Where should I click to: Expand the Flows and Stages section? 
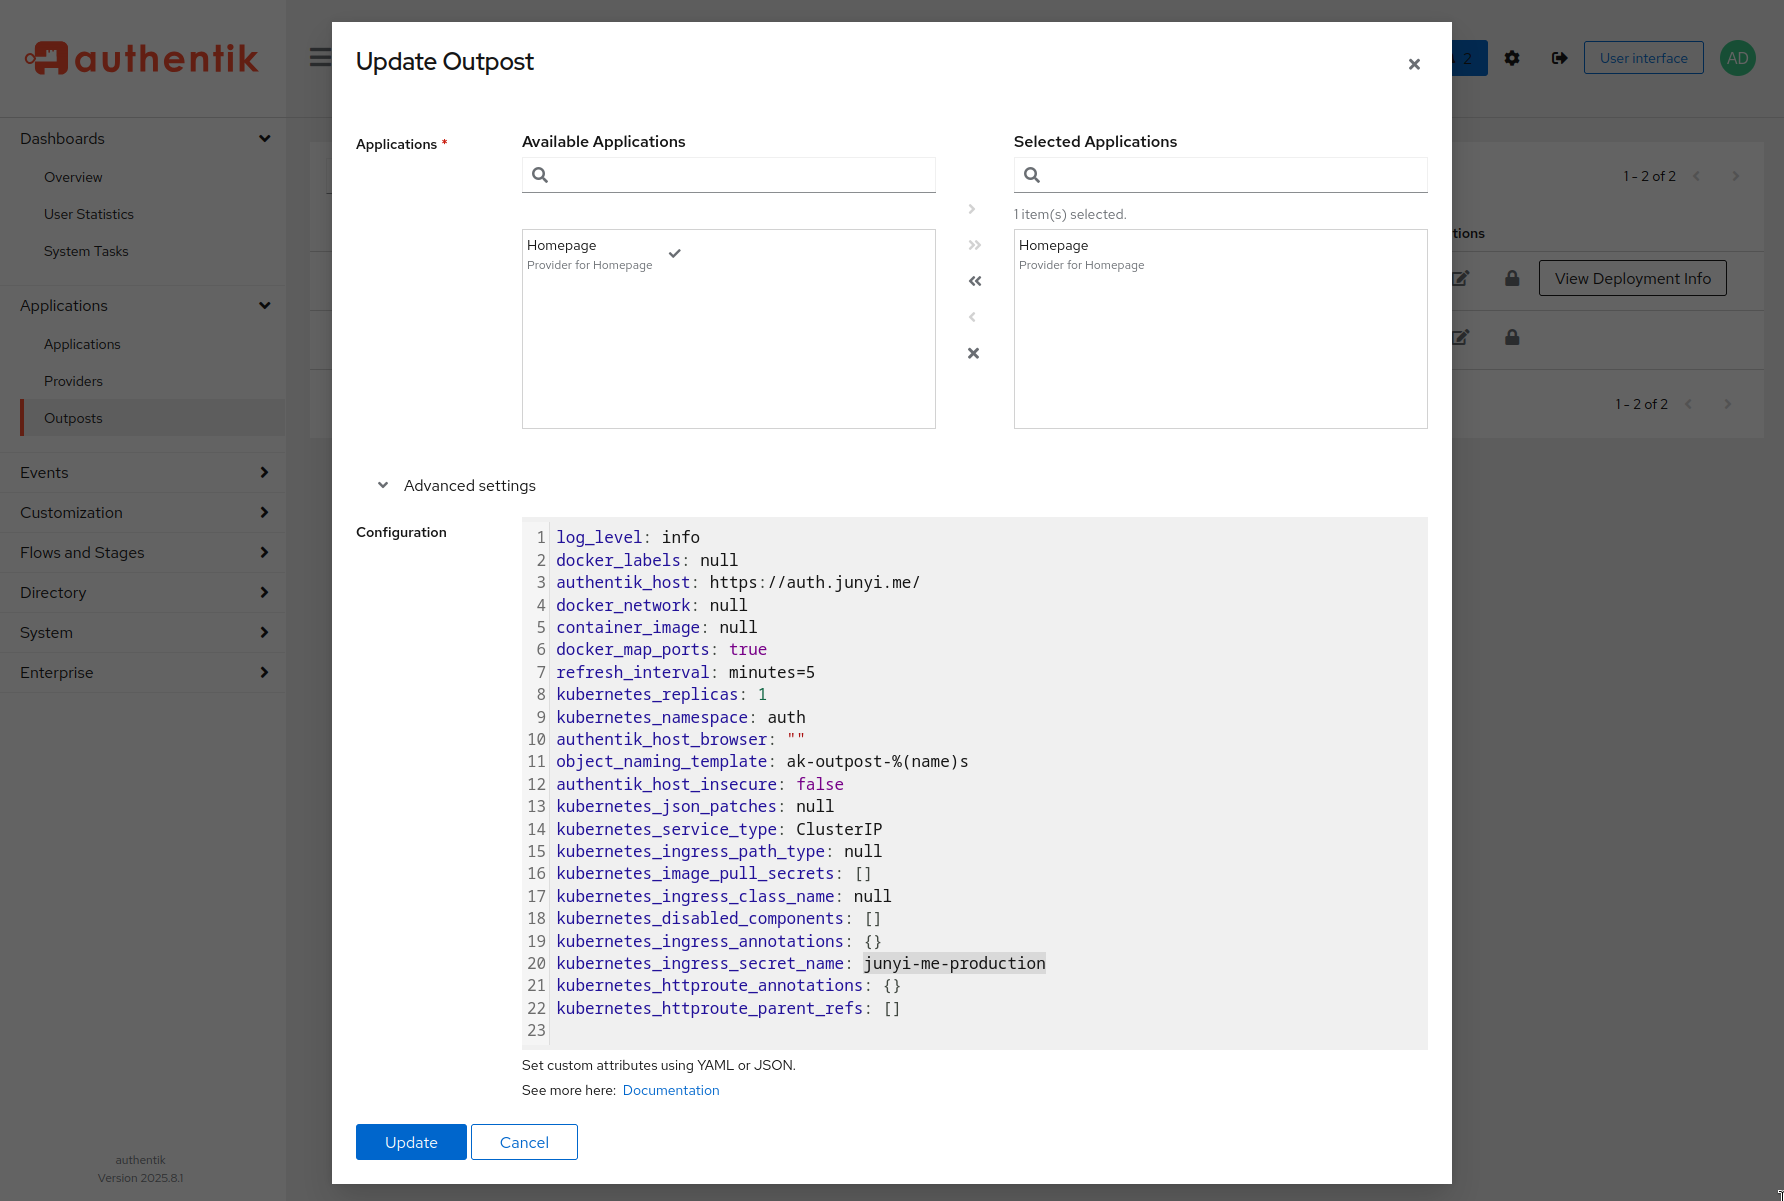coord(143,552)
